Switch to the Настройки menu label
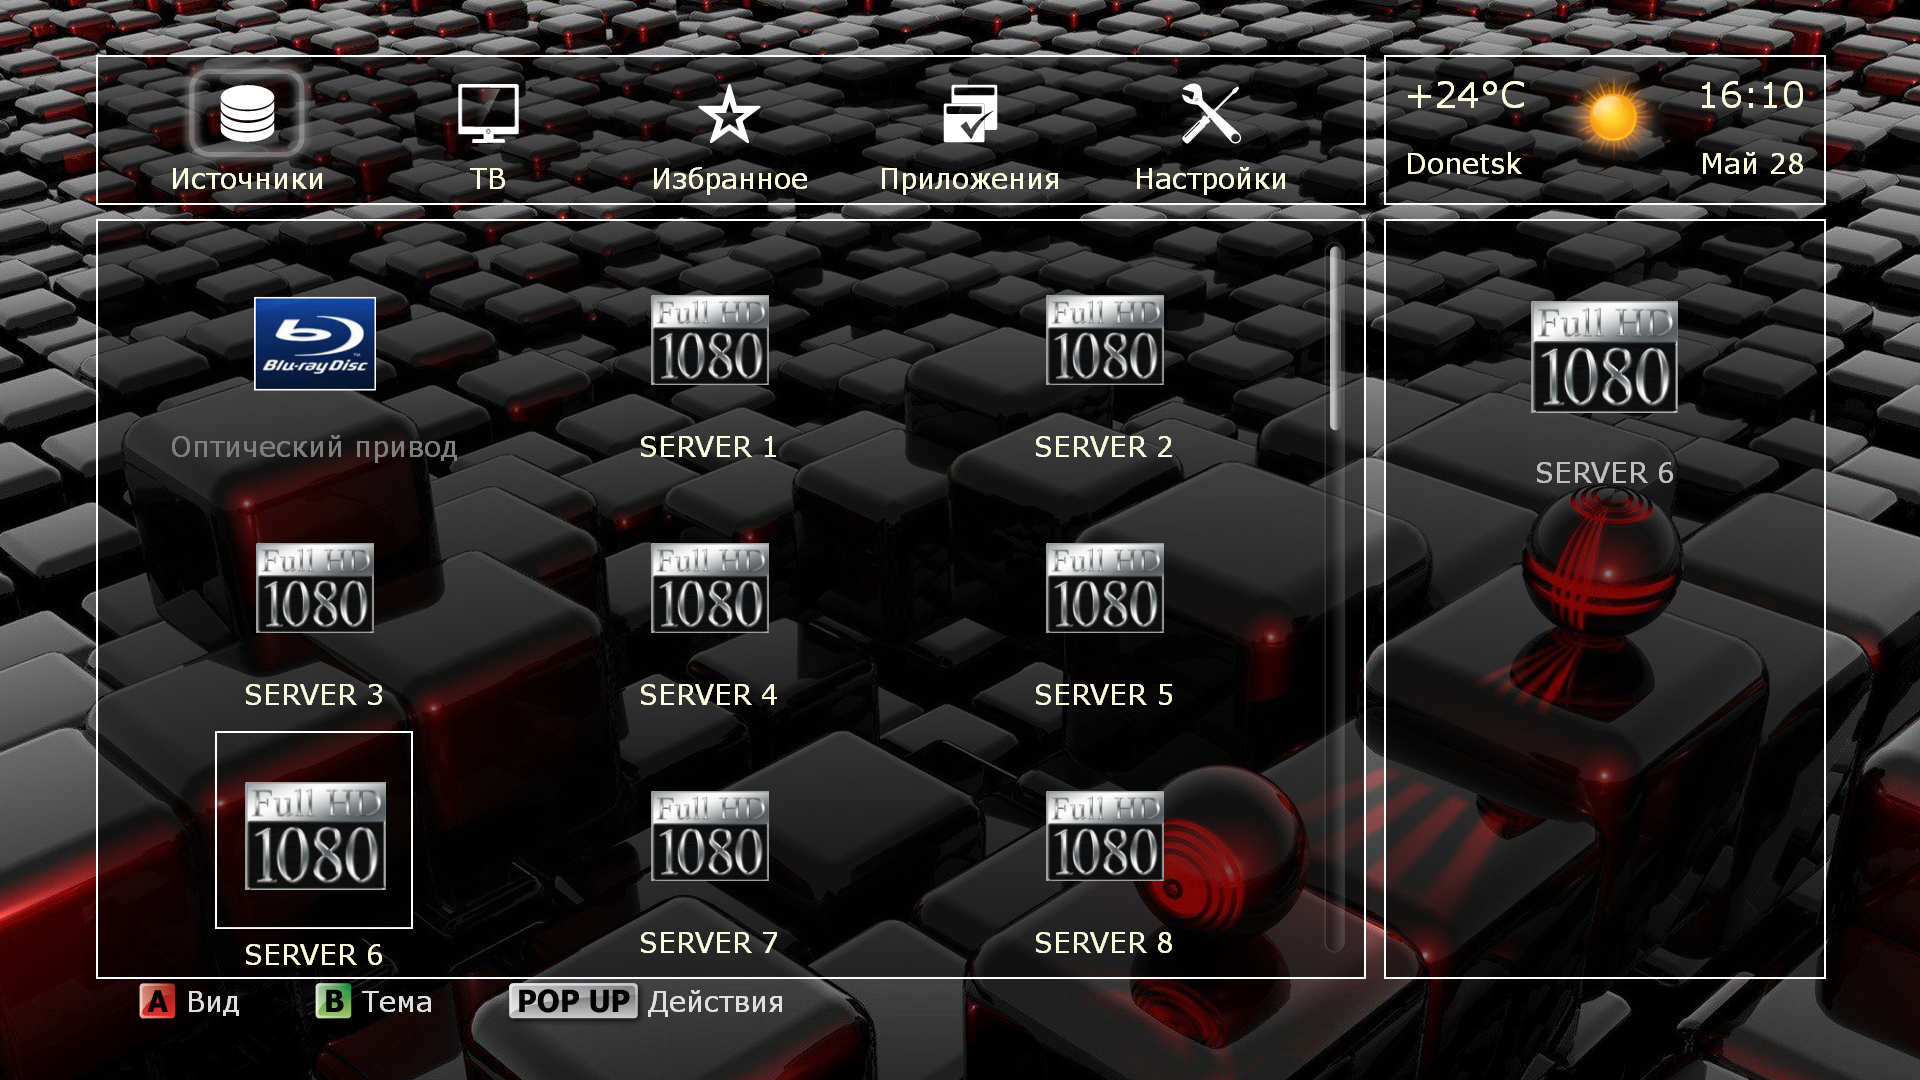1920x1080 pixels. pos(1211,179)
